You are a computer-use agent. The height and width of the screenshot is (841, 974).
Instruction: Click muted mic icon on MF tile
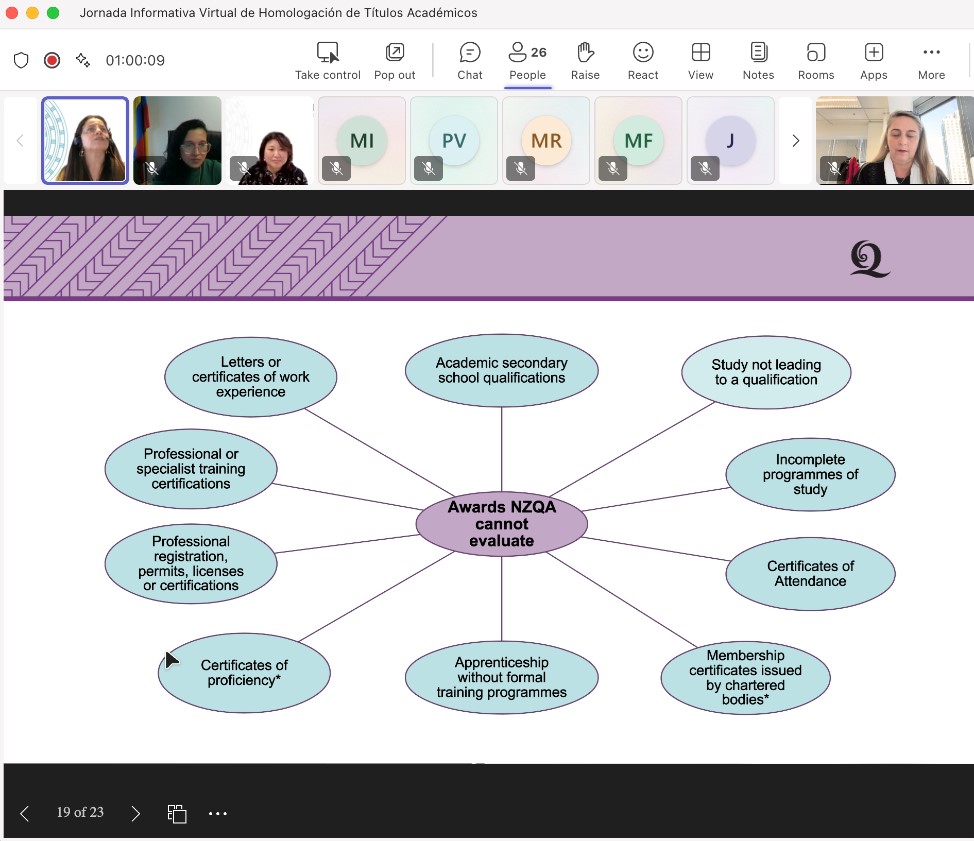click(612, 168)
